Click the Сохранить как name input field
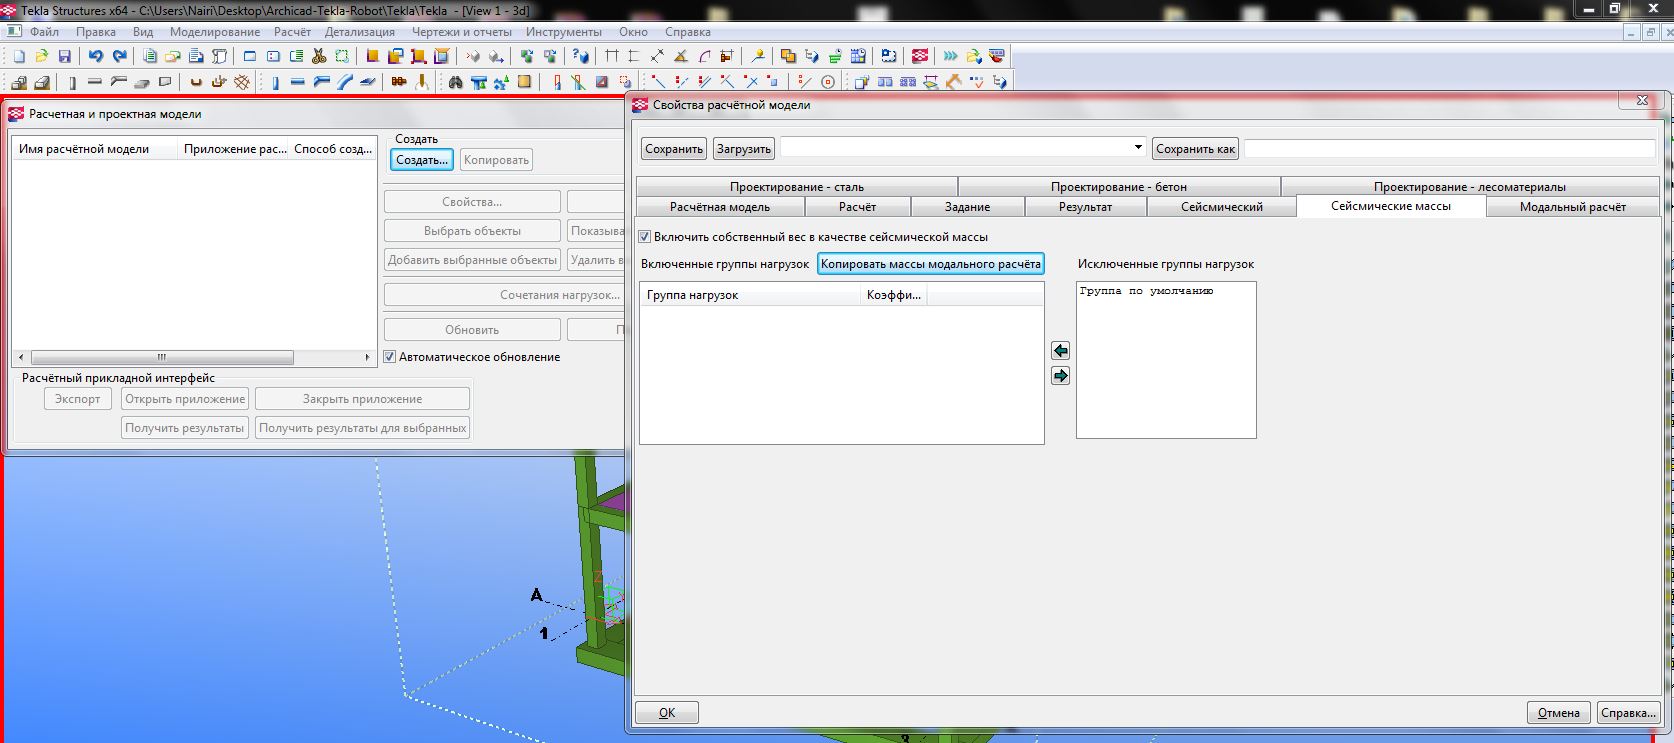 [x=1449, y=149]
